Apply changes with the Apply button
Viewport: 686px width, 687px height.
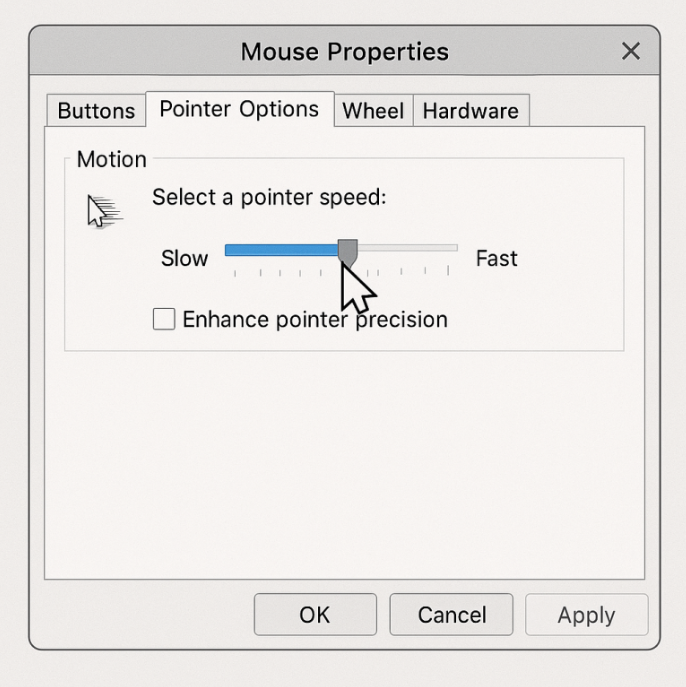[587, 614]
